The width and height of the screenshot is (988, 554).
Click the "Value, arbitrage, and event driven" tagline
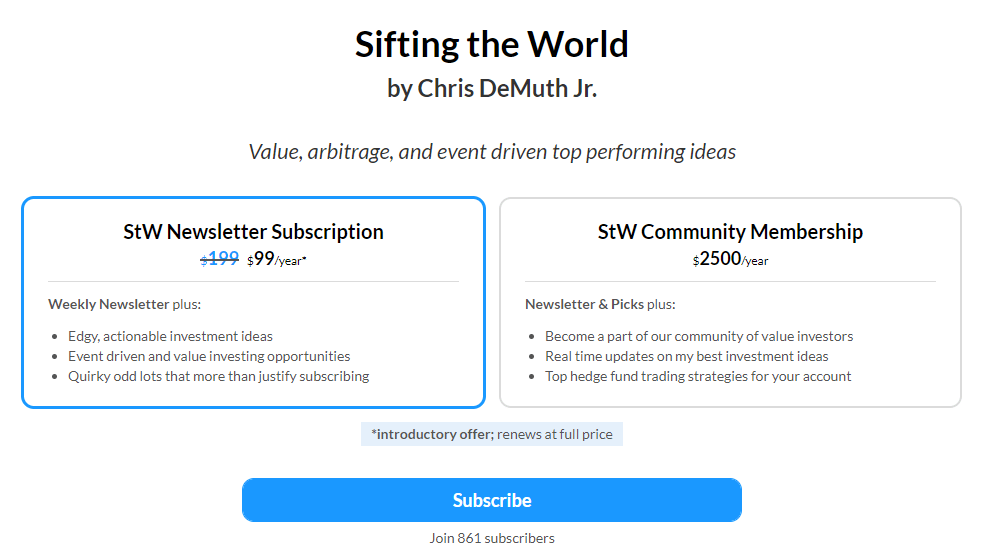pos(491,152)
